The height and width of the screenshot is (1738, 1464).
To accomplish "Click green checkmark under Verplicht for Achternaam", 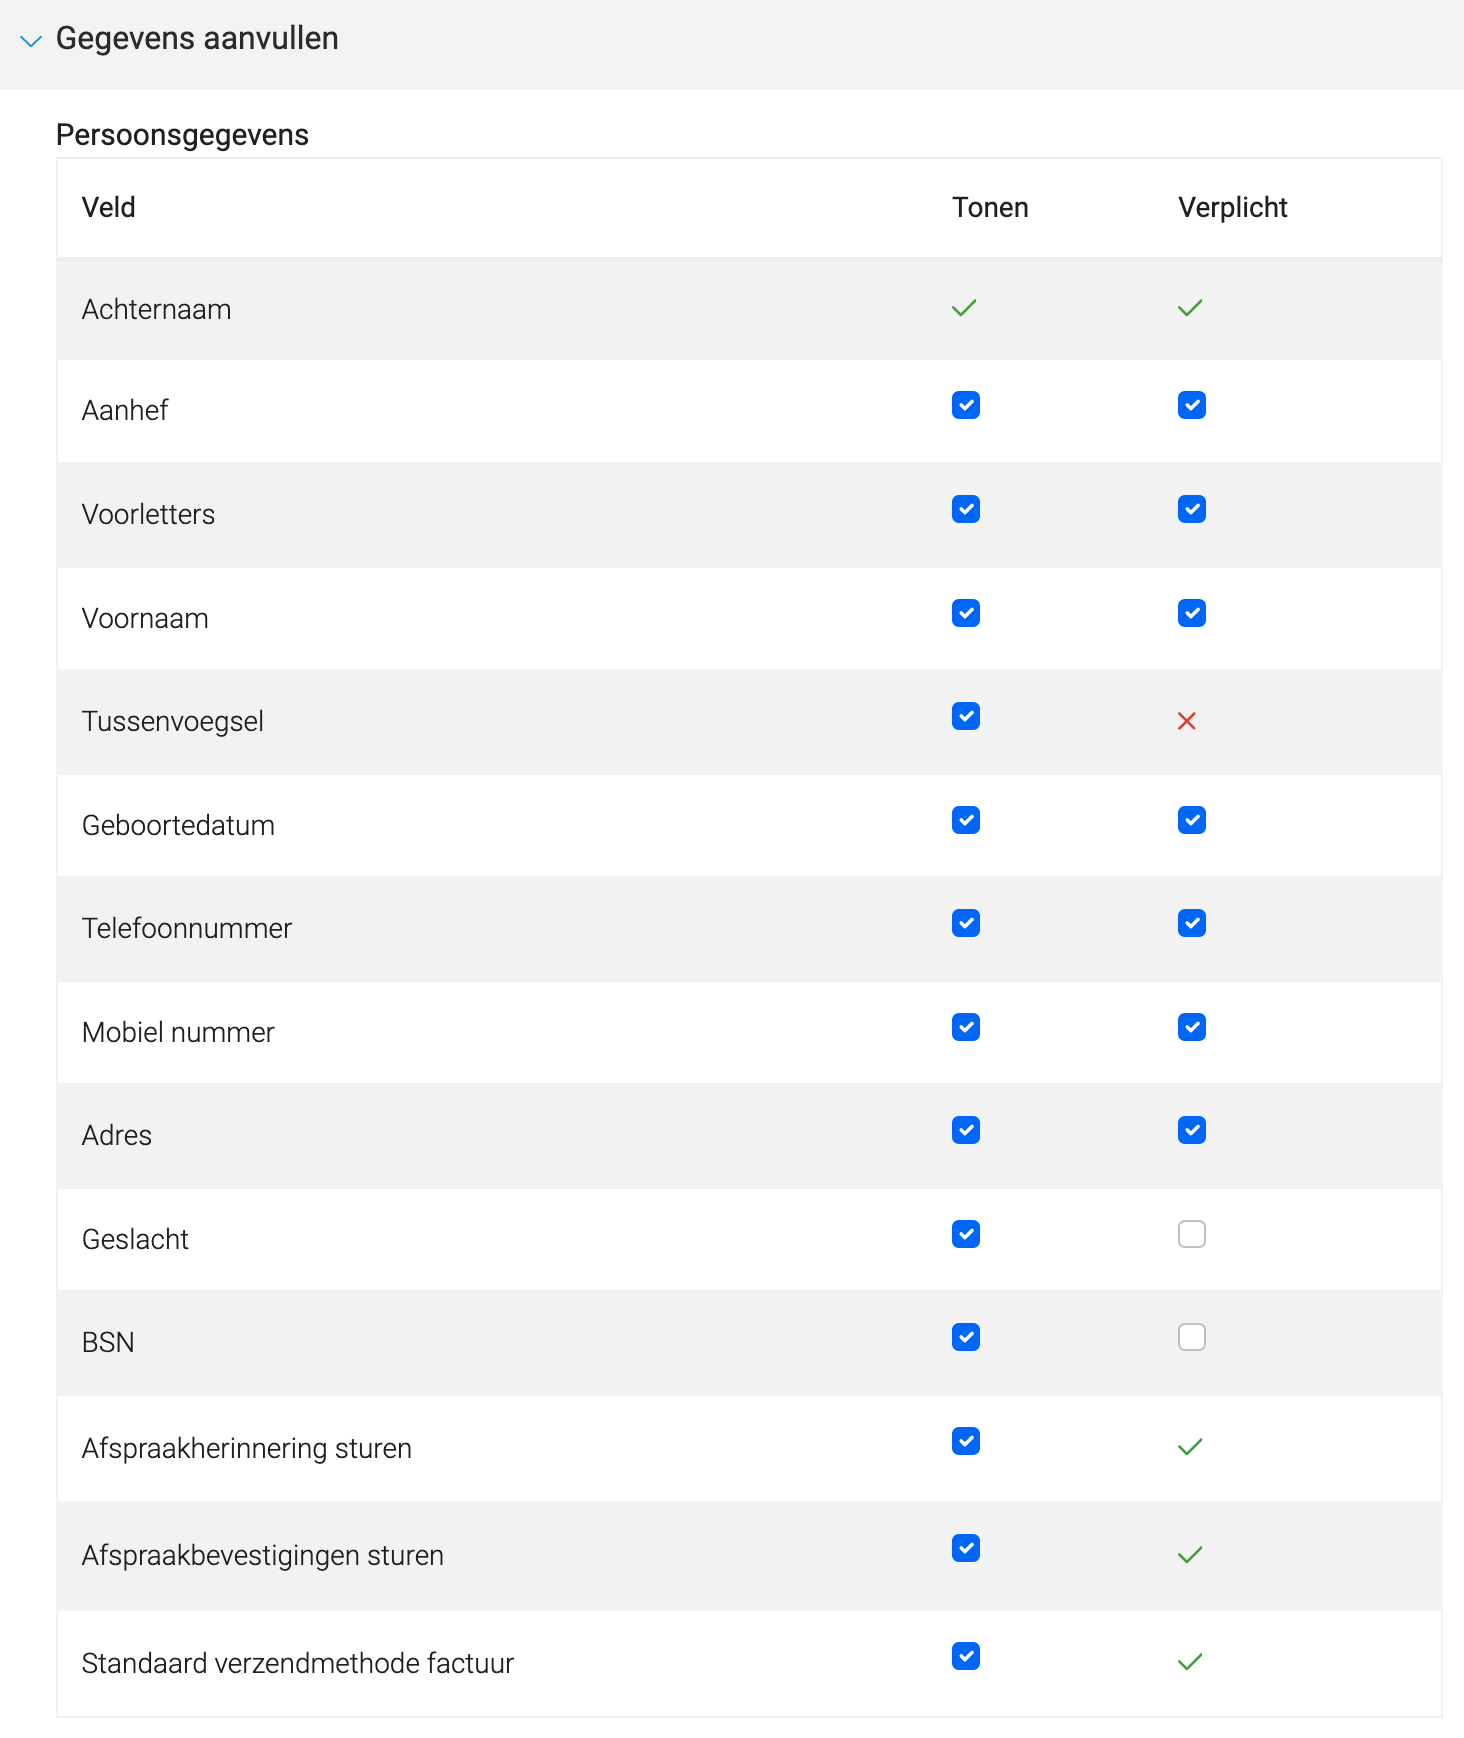I will [1190, 308].
